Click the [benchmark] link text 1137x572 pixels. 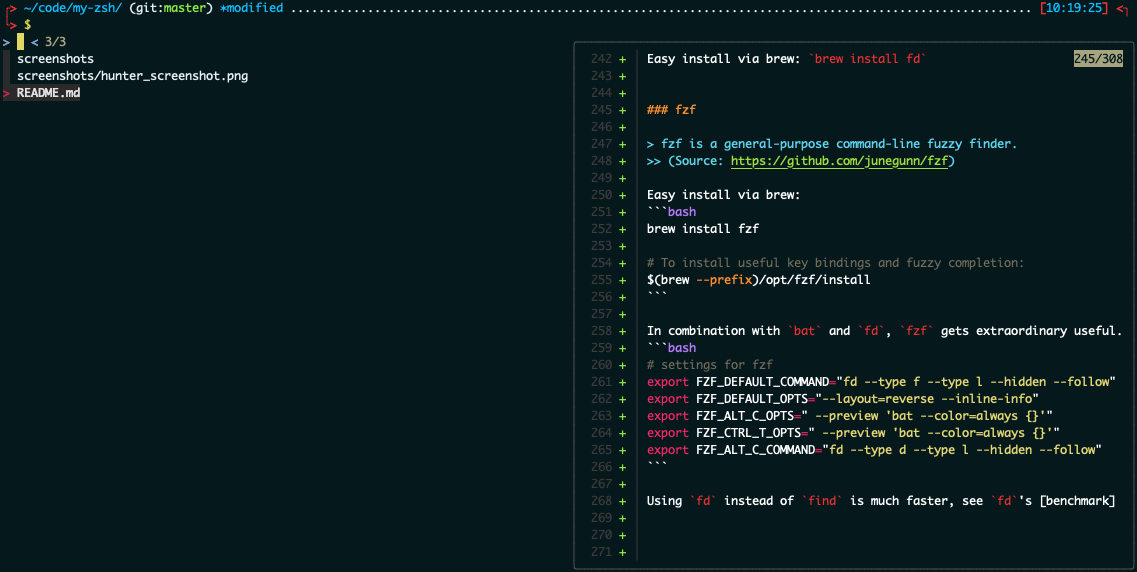click(x=1077, y=501)
